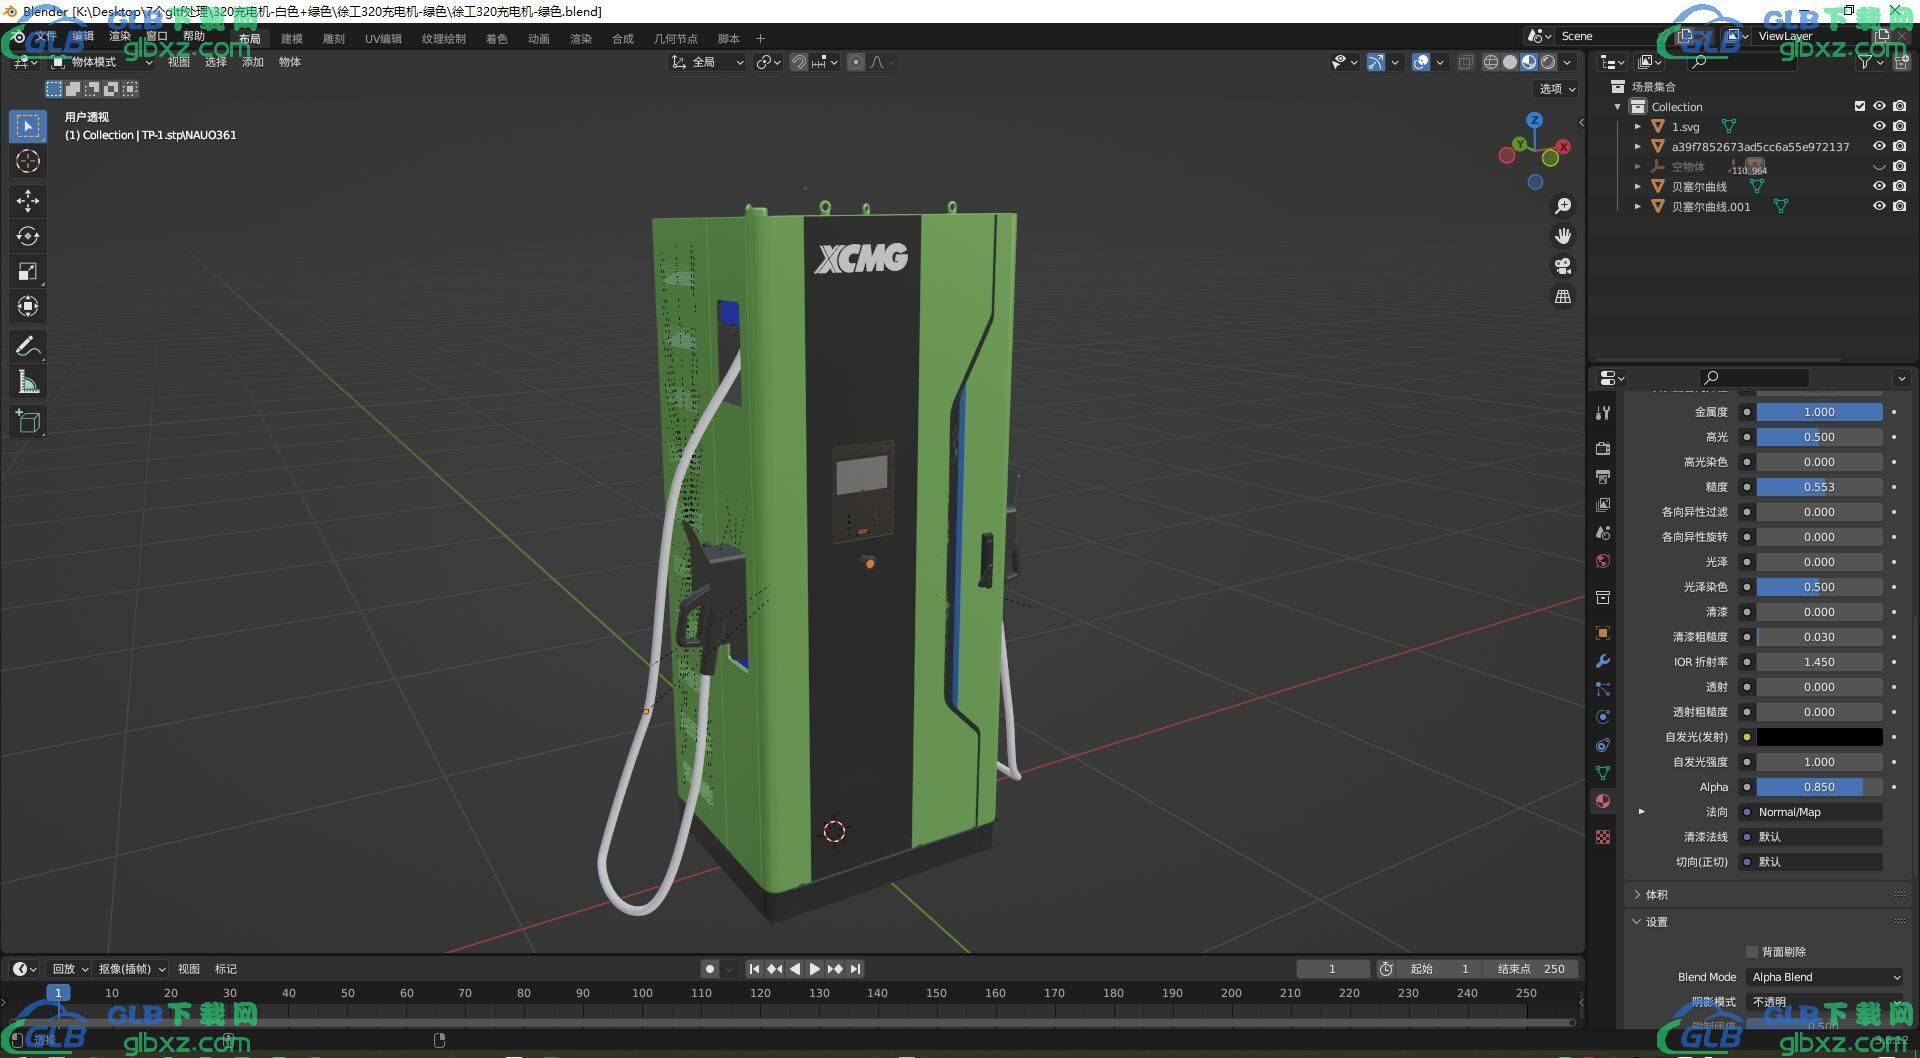
Task: Expand the 1.svg outliner row
Action: pos(1638,127)
